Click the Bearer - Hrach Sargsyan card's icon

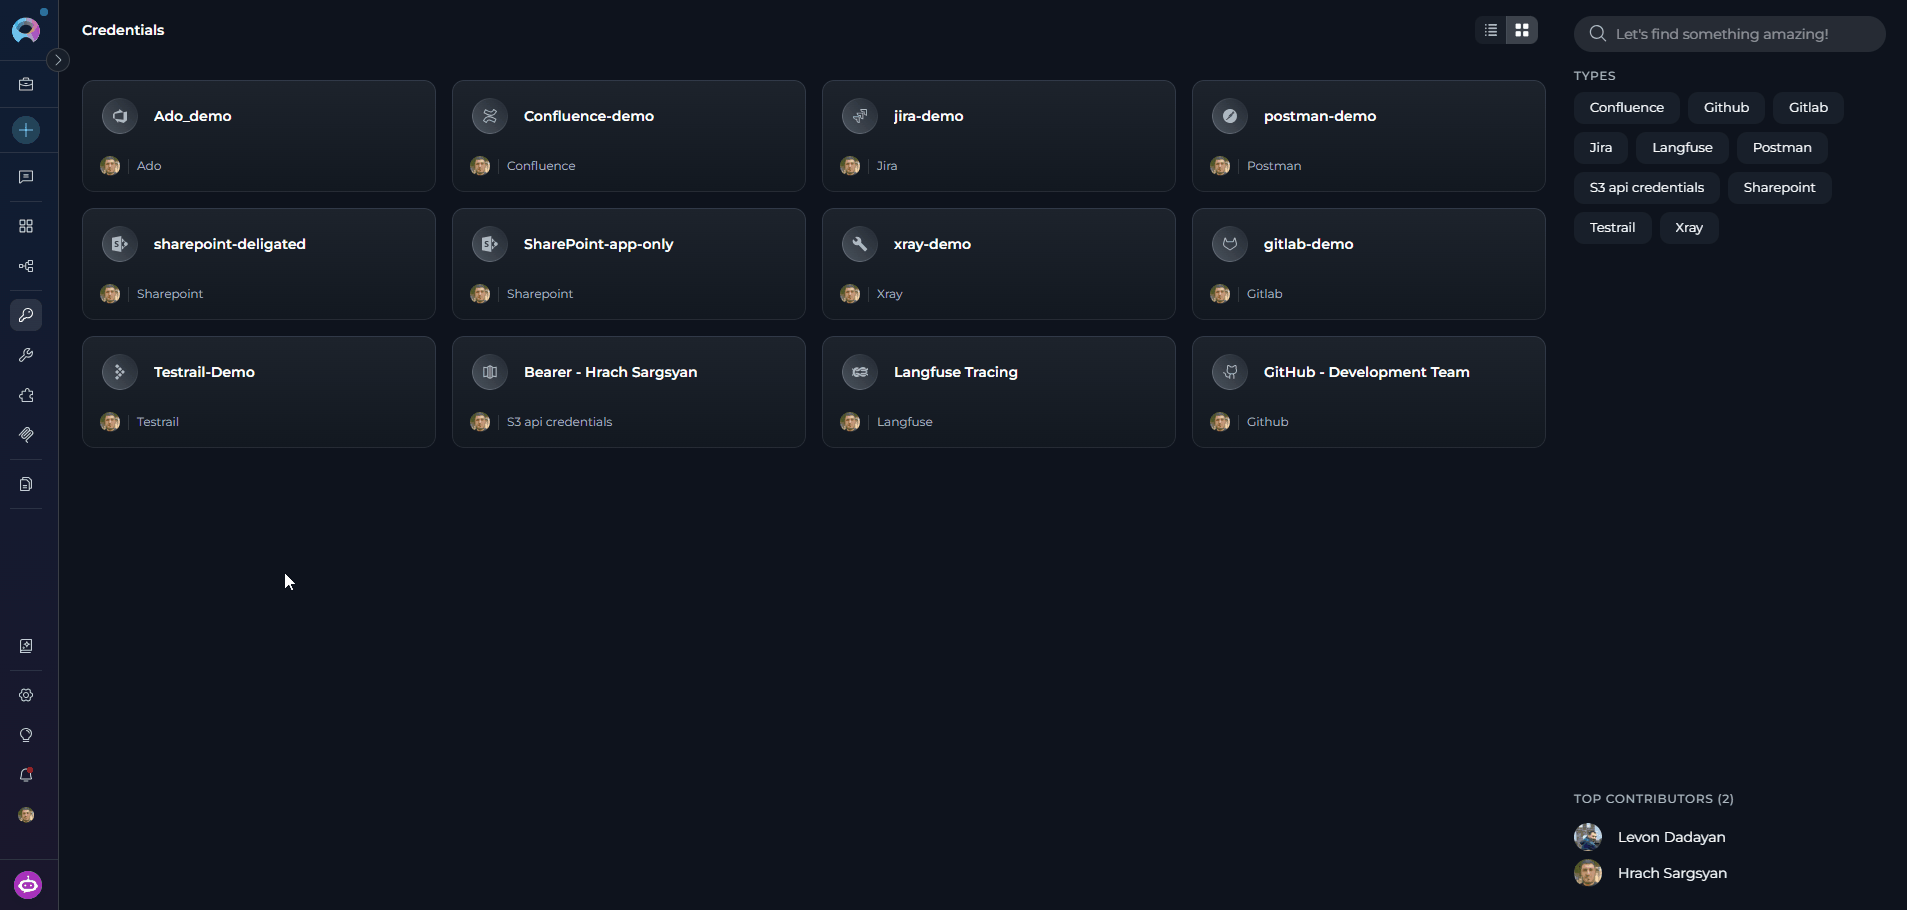coord(490,372)
